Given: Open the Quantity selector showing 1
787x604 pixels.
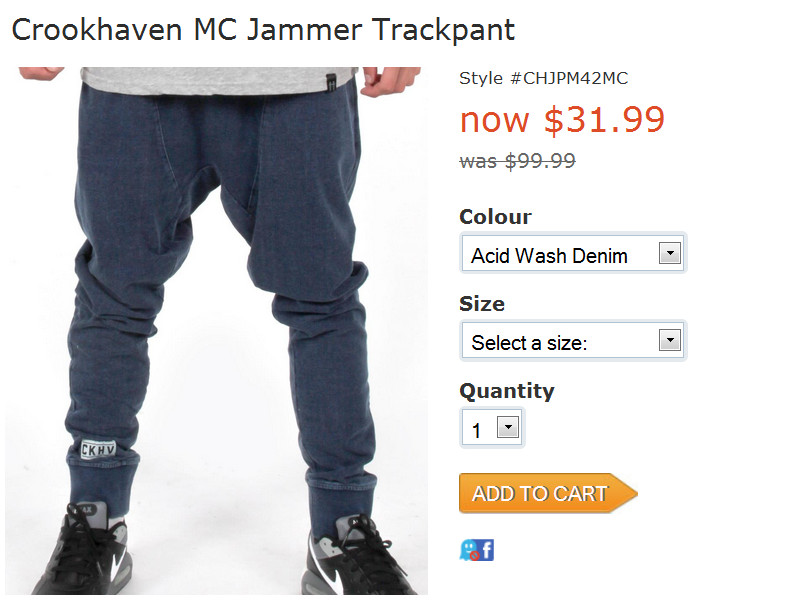Looking at the screenshot, I should [492, 428].
